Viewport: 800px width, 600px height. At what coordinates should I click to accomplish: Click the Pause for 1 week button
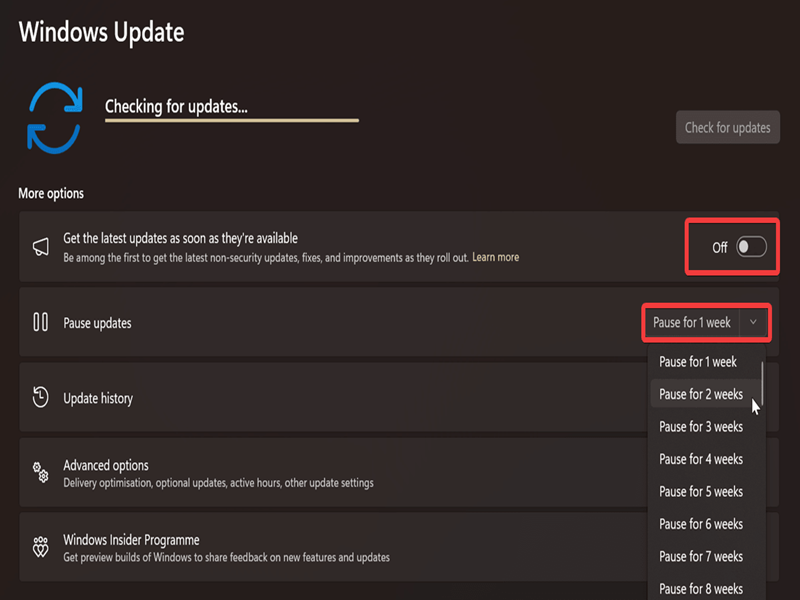point(692,322)
